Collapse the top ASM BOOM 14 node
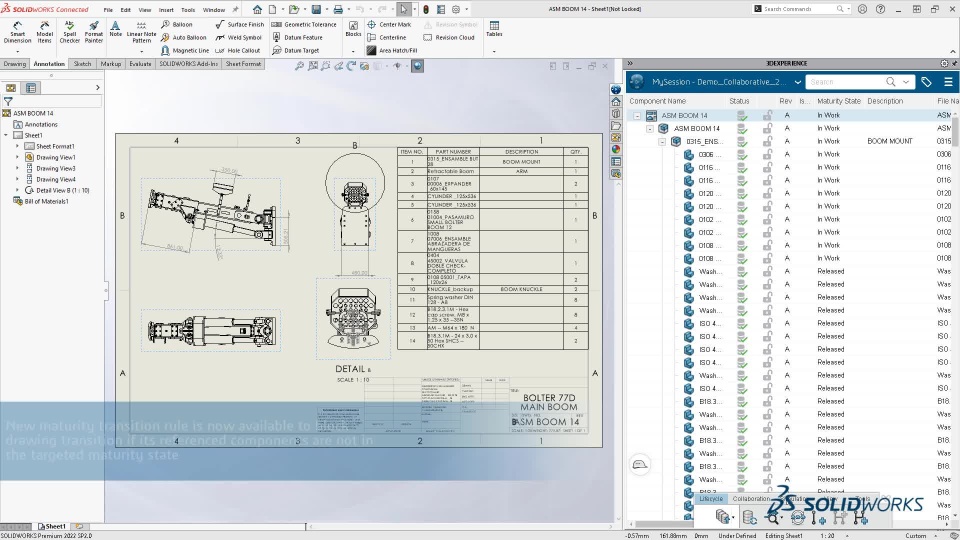Image resolution: width=960 pixels, height=540 pixels. [637, 116]
